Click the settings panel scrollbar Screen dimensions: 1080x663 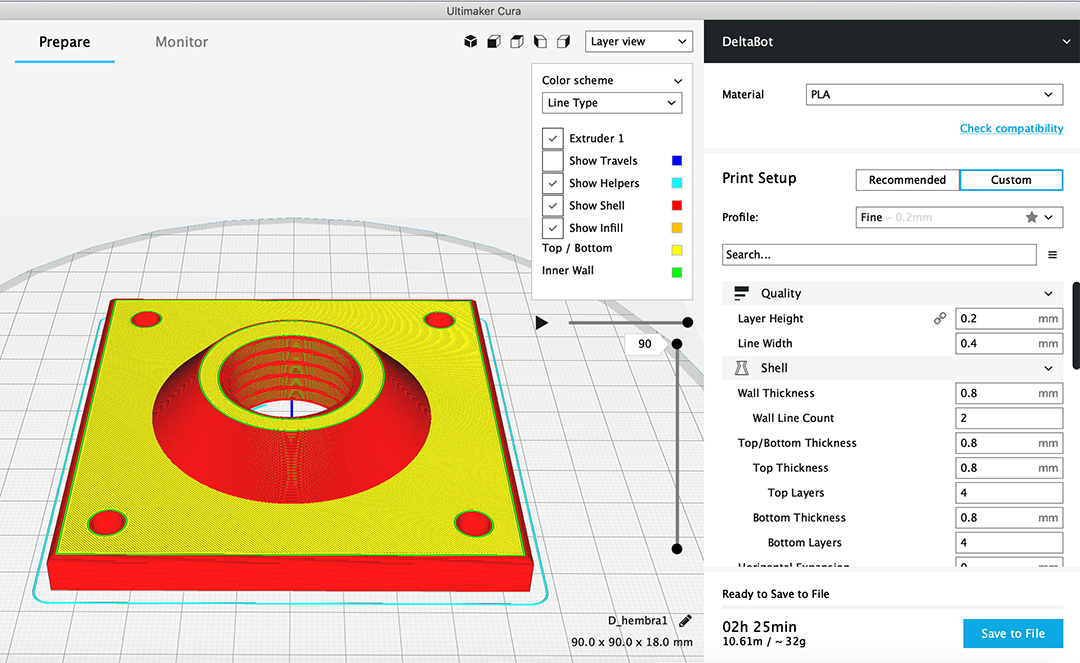[1076, 325]
